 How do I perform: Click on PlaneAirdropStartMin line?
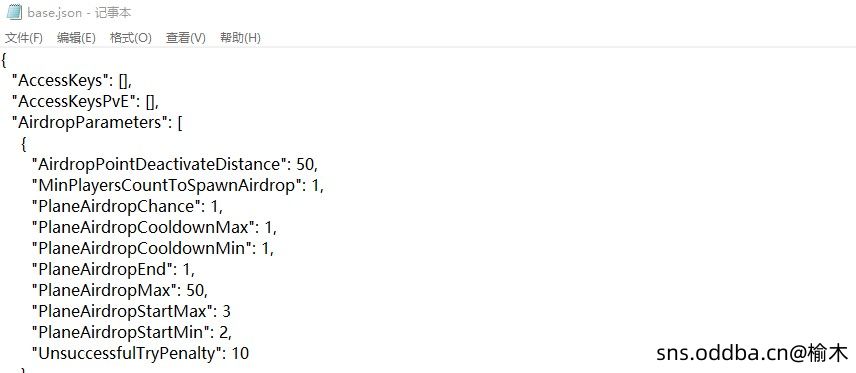coord(132,332)
